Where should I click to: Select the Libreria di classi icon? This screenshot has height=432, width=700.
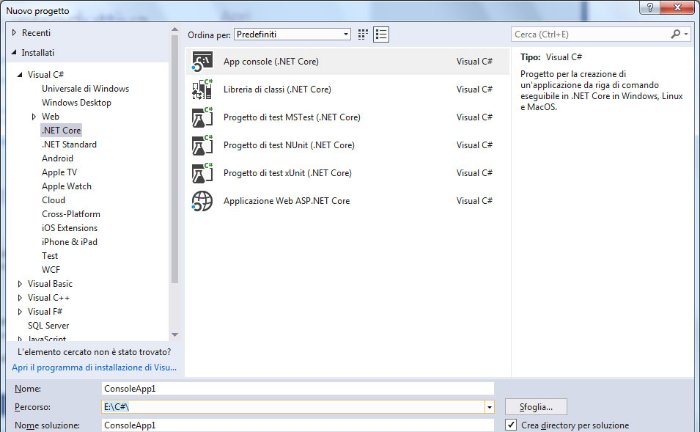coord(202,89)
